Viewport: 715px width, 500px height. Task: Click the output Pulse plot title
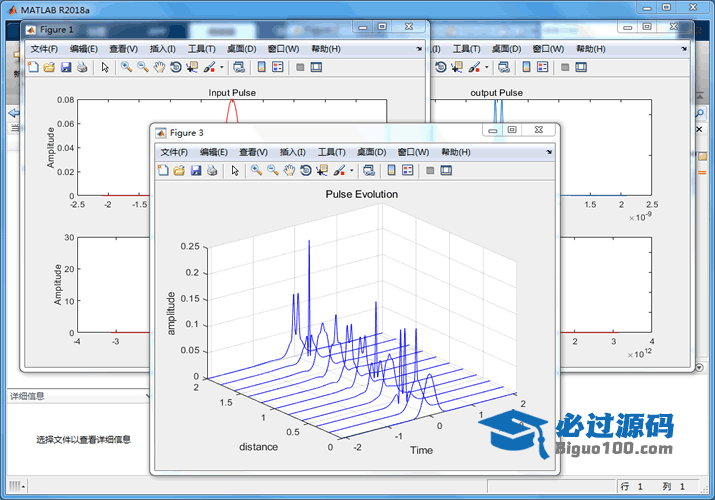coord(497,93)
